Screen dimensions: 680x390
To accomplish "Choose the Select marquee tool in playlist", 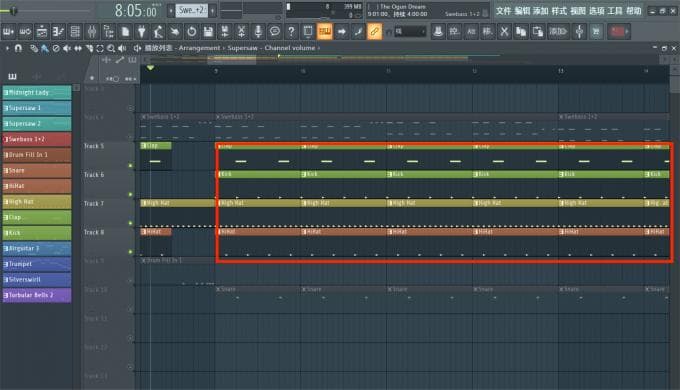I will click(x=100, y=48).
